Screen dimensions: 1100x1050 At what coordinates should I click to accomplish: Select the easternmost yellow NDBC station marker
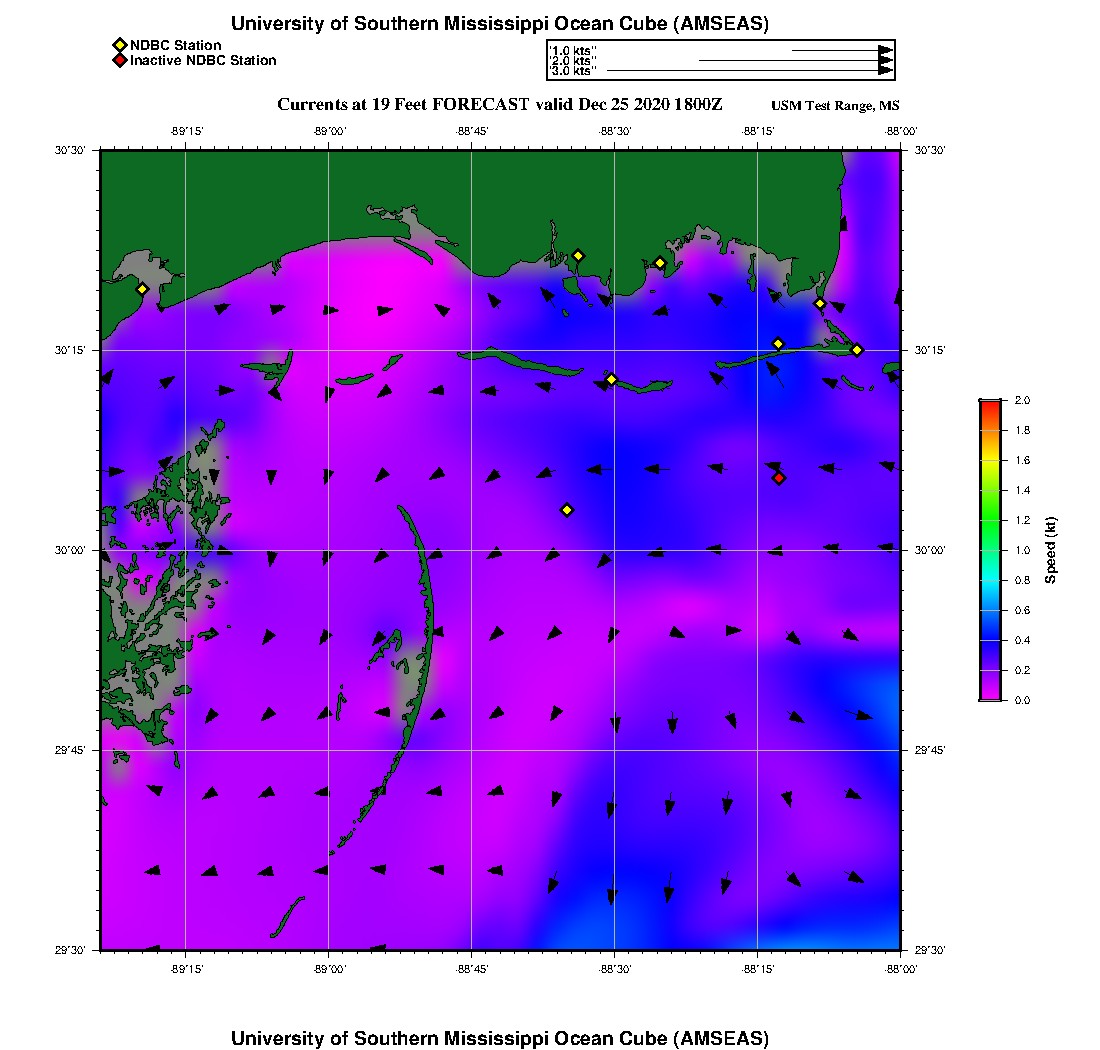click(x=857, y=349)
